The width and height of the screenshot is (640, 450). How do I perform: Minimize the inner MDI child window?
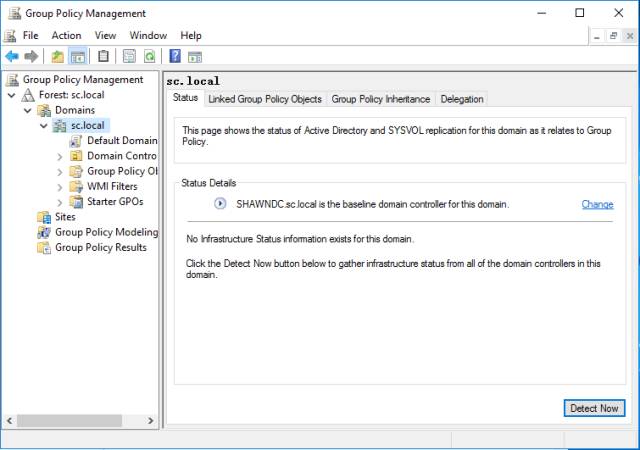click(x=597, y=37)
